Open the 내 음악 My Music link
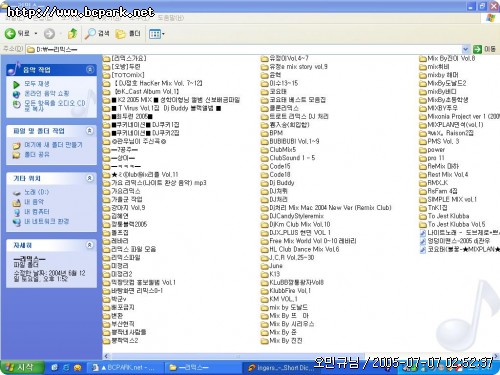The height and width of the screenshot is (375, 500). tap(34, 202)
